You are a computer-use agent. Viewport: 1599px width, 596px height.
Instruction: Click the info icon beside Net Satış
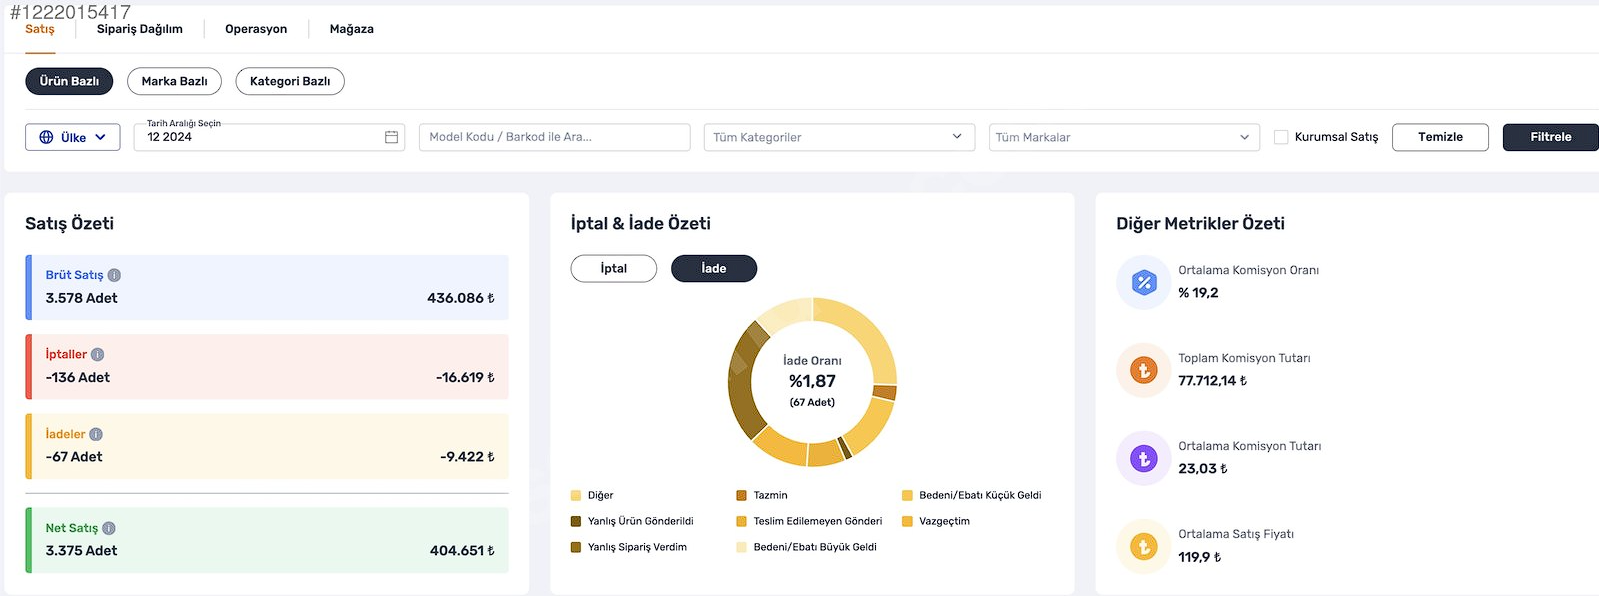[109, 528]
